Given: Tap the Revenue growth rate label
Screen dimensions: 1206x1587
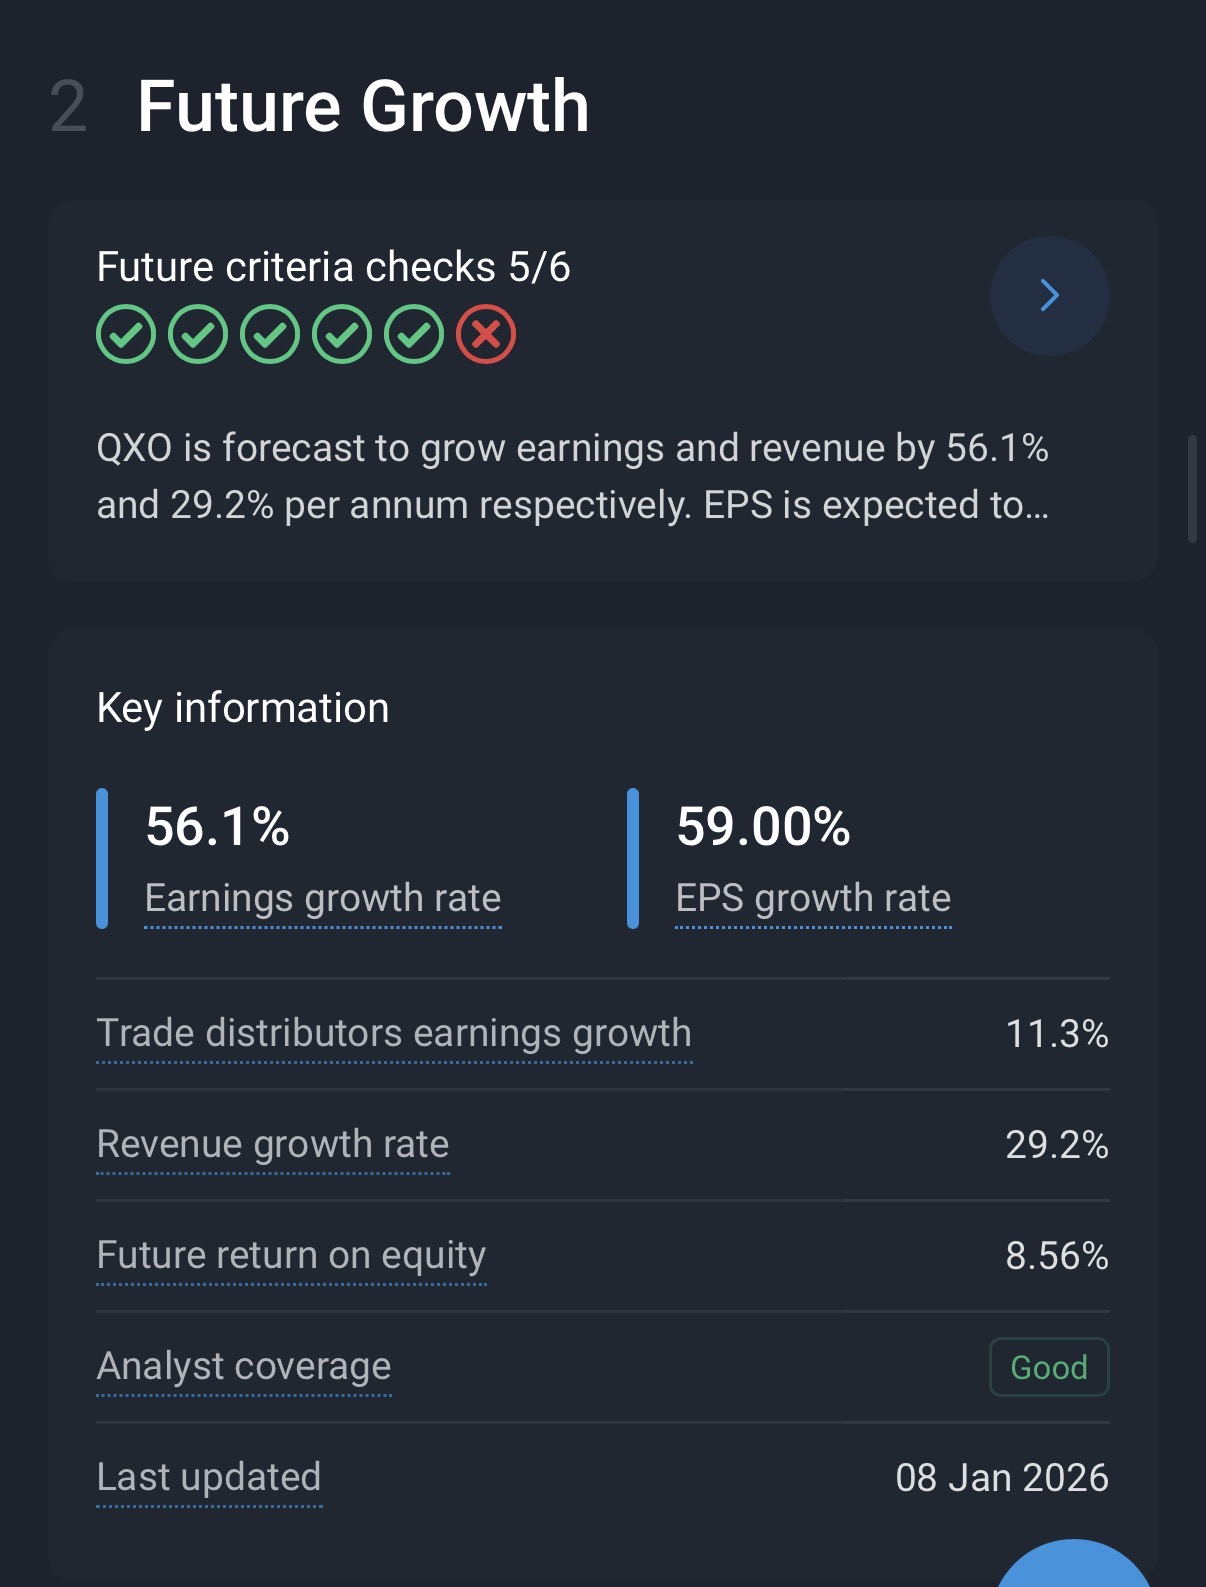Looking at the screenshot, I should pyautogui.click(x=273, y=1144).
